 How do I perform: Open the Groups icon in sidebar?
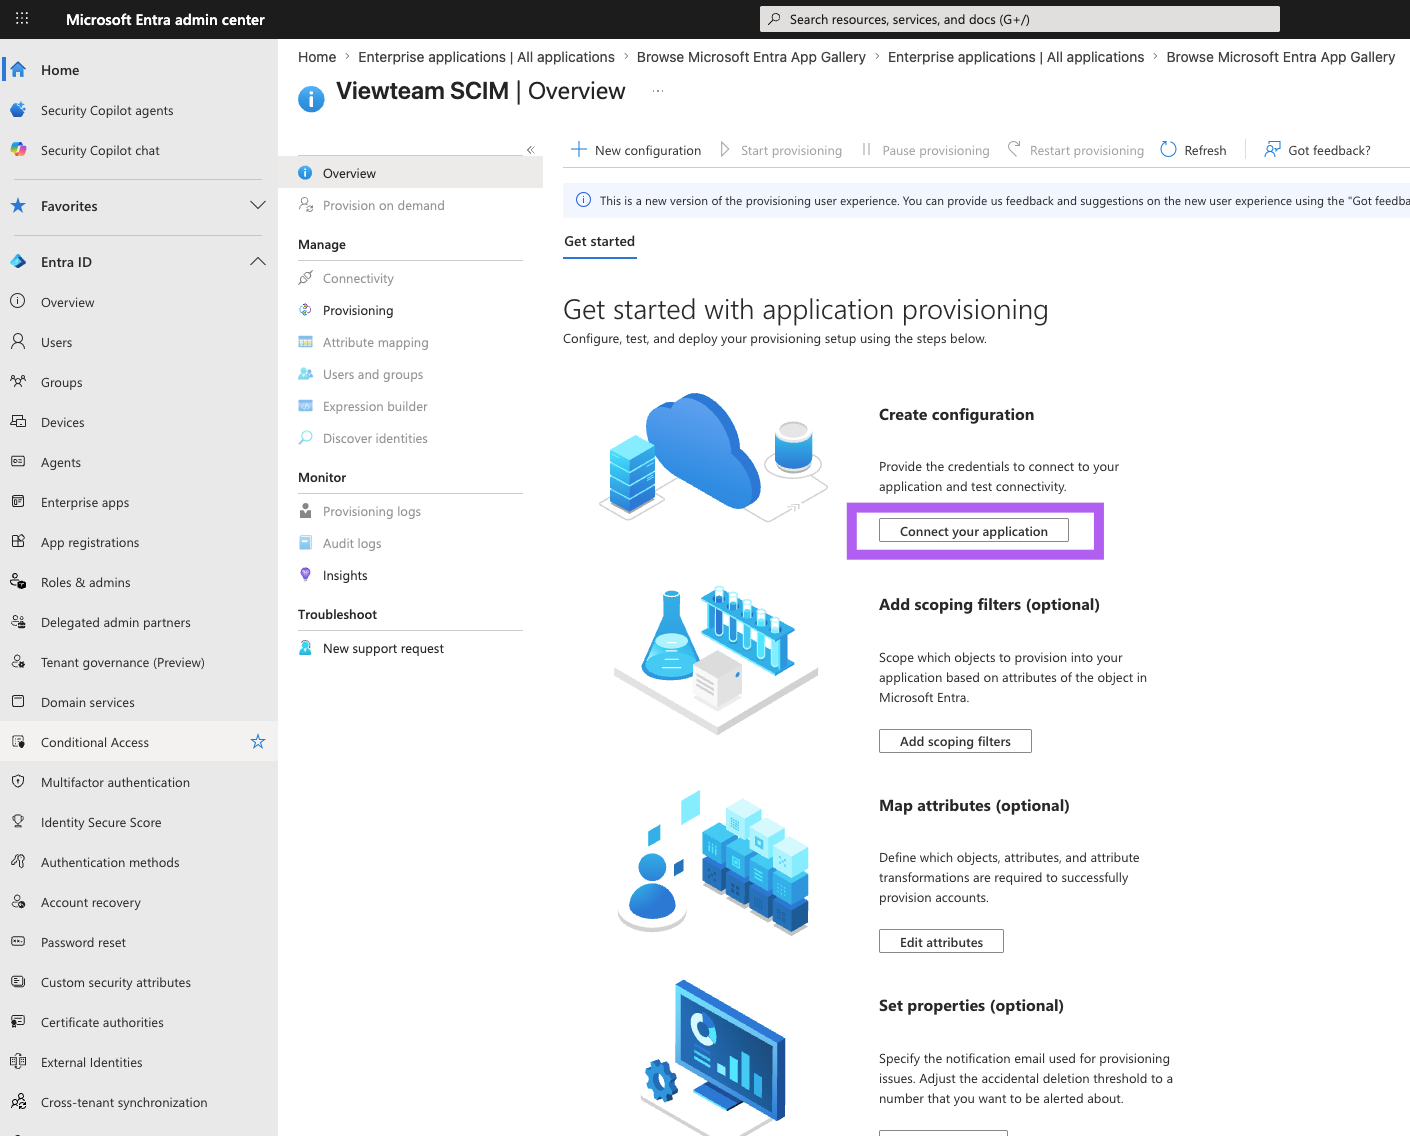[x=18, y=382]
